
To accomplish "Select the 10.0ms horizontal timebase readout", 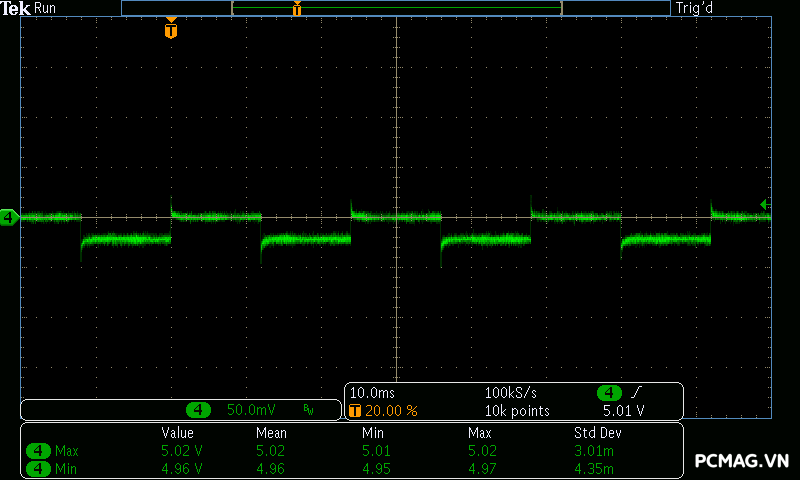I will click(x=372, y=393).
